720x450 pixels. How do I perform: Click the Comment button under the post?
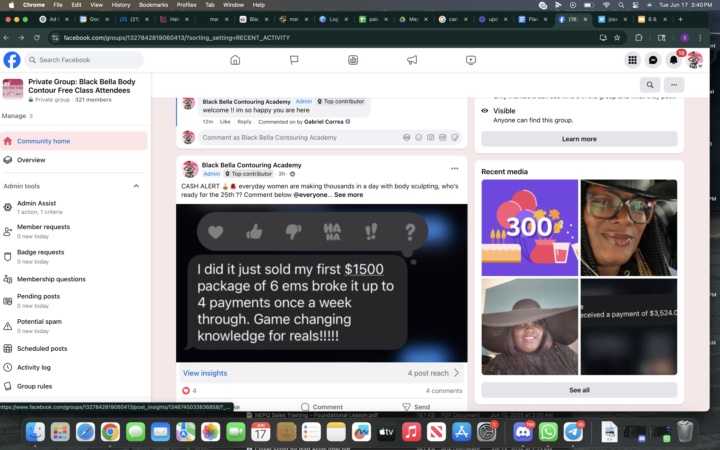(x=322, y=407)
